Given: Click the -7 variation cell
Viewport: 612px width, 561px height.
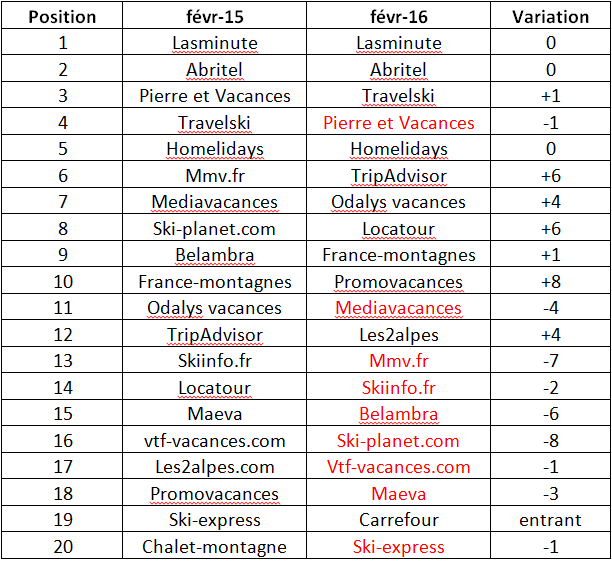Looking at the screenshot, I should [550, 360].
